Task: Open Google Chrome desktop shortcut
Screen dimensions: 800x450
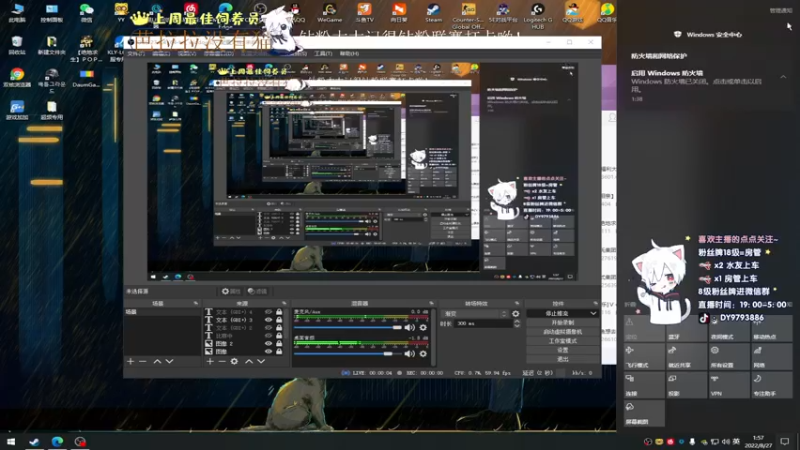Action: (17, 78)
